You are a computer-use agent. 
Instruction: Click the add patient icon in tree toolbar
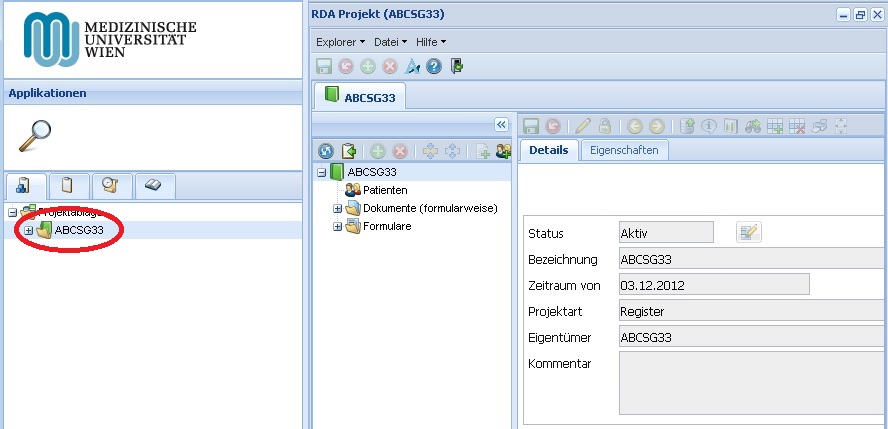click(x=503, y=152)
